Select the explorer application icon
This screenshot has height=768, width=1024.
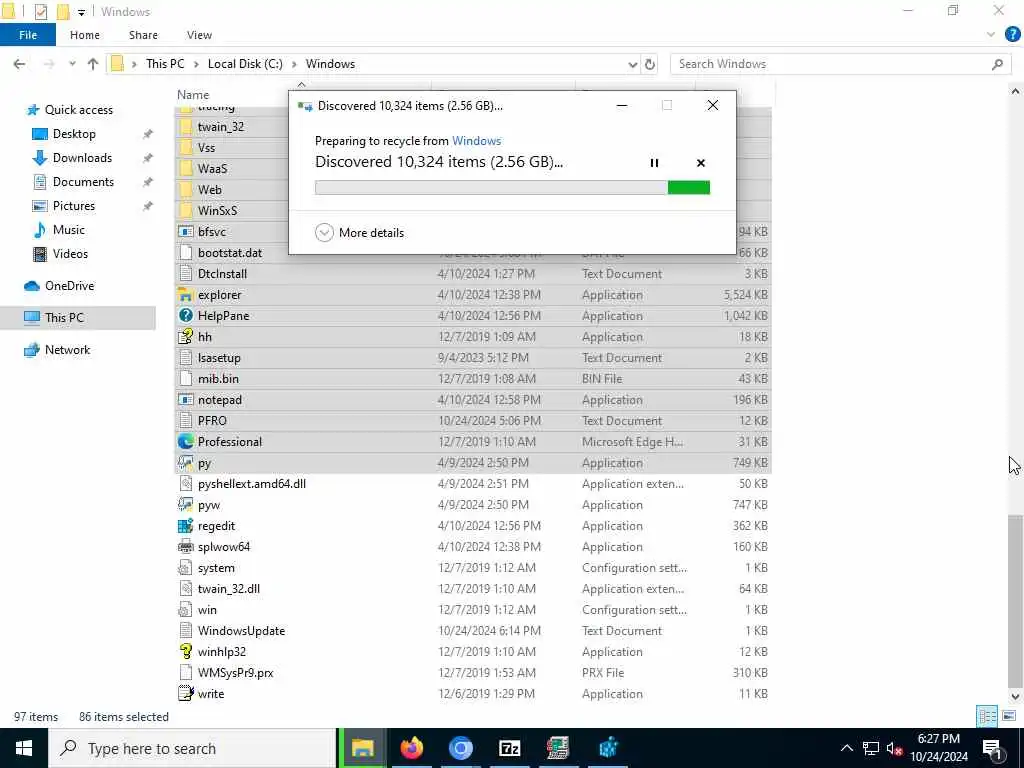186,295
